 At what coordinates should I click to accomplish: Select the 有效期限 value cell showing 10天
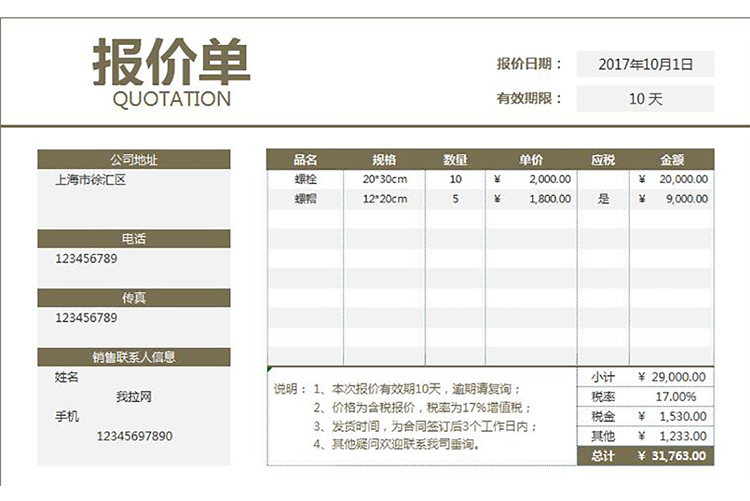pyautogui.click(x=645, y=99)
